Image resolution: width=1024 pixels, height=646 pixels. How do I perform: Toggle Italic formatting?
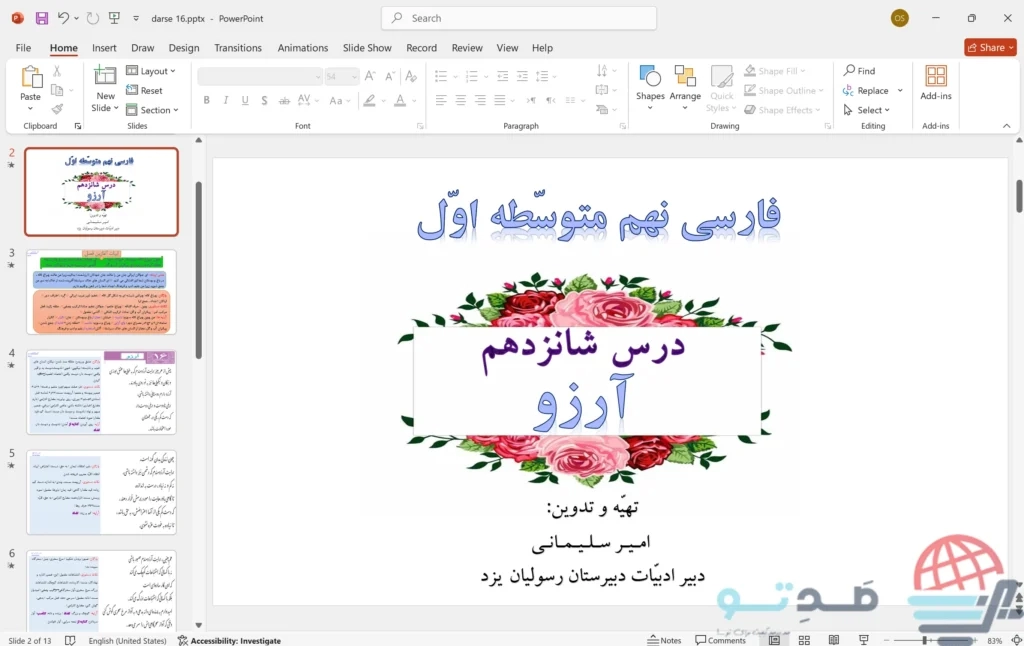pyautogui.click(x=226, y=101)
